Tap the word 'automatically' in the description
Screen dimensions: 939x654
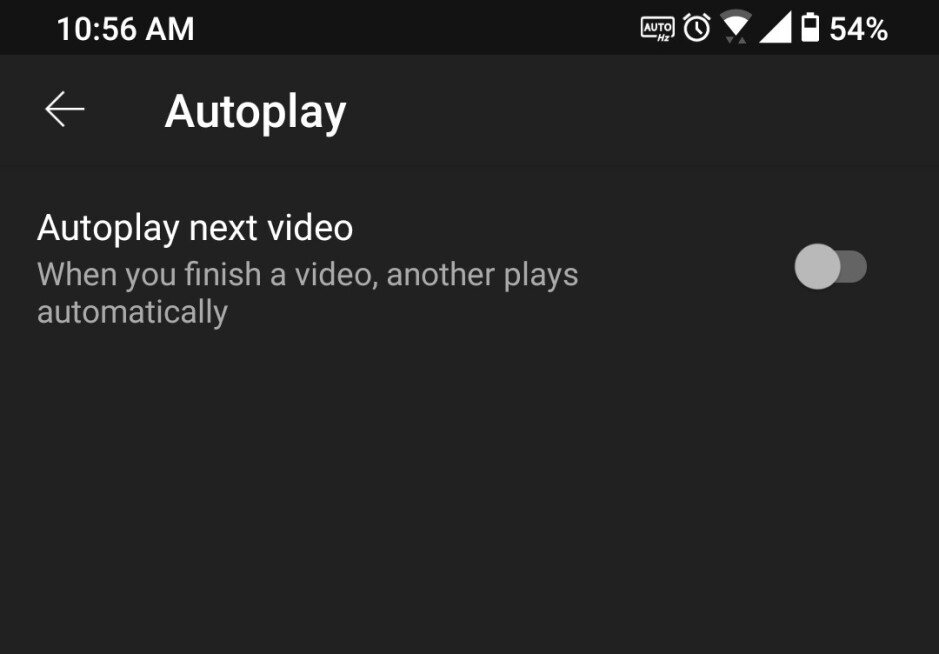tap(132, 312)
